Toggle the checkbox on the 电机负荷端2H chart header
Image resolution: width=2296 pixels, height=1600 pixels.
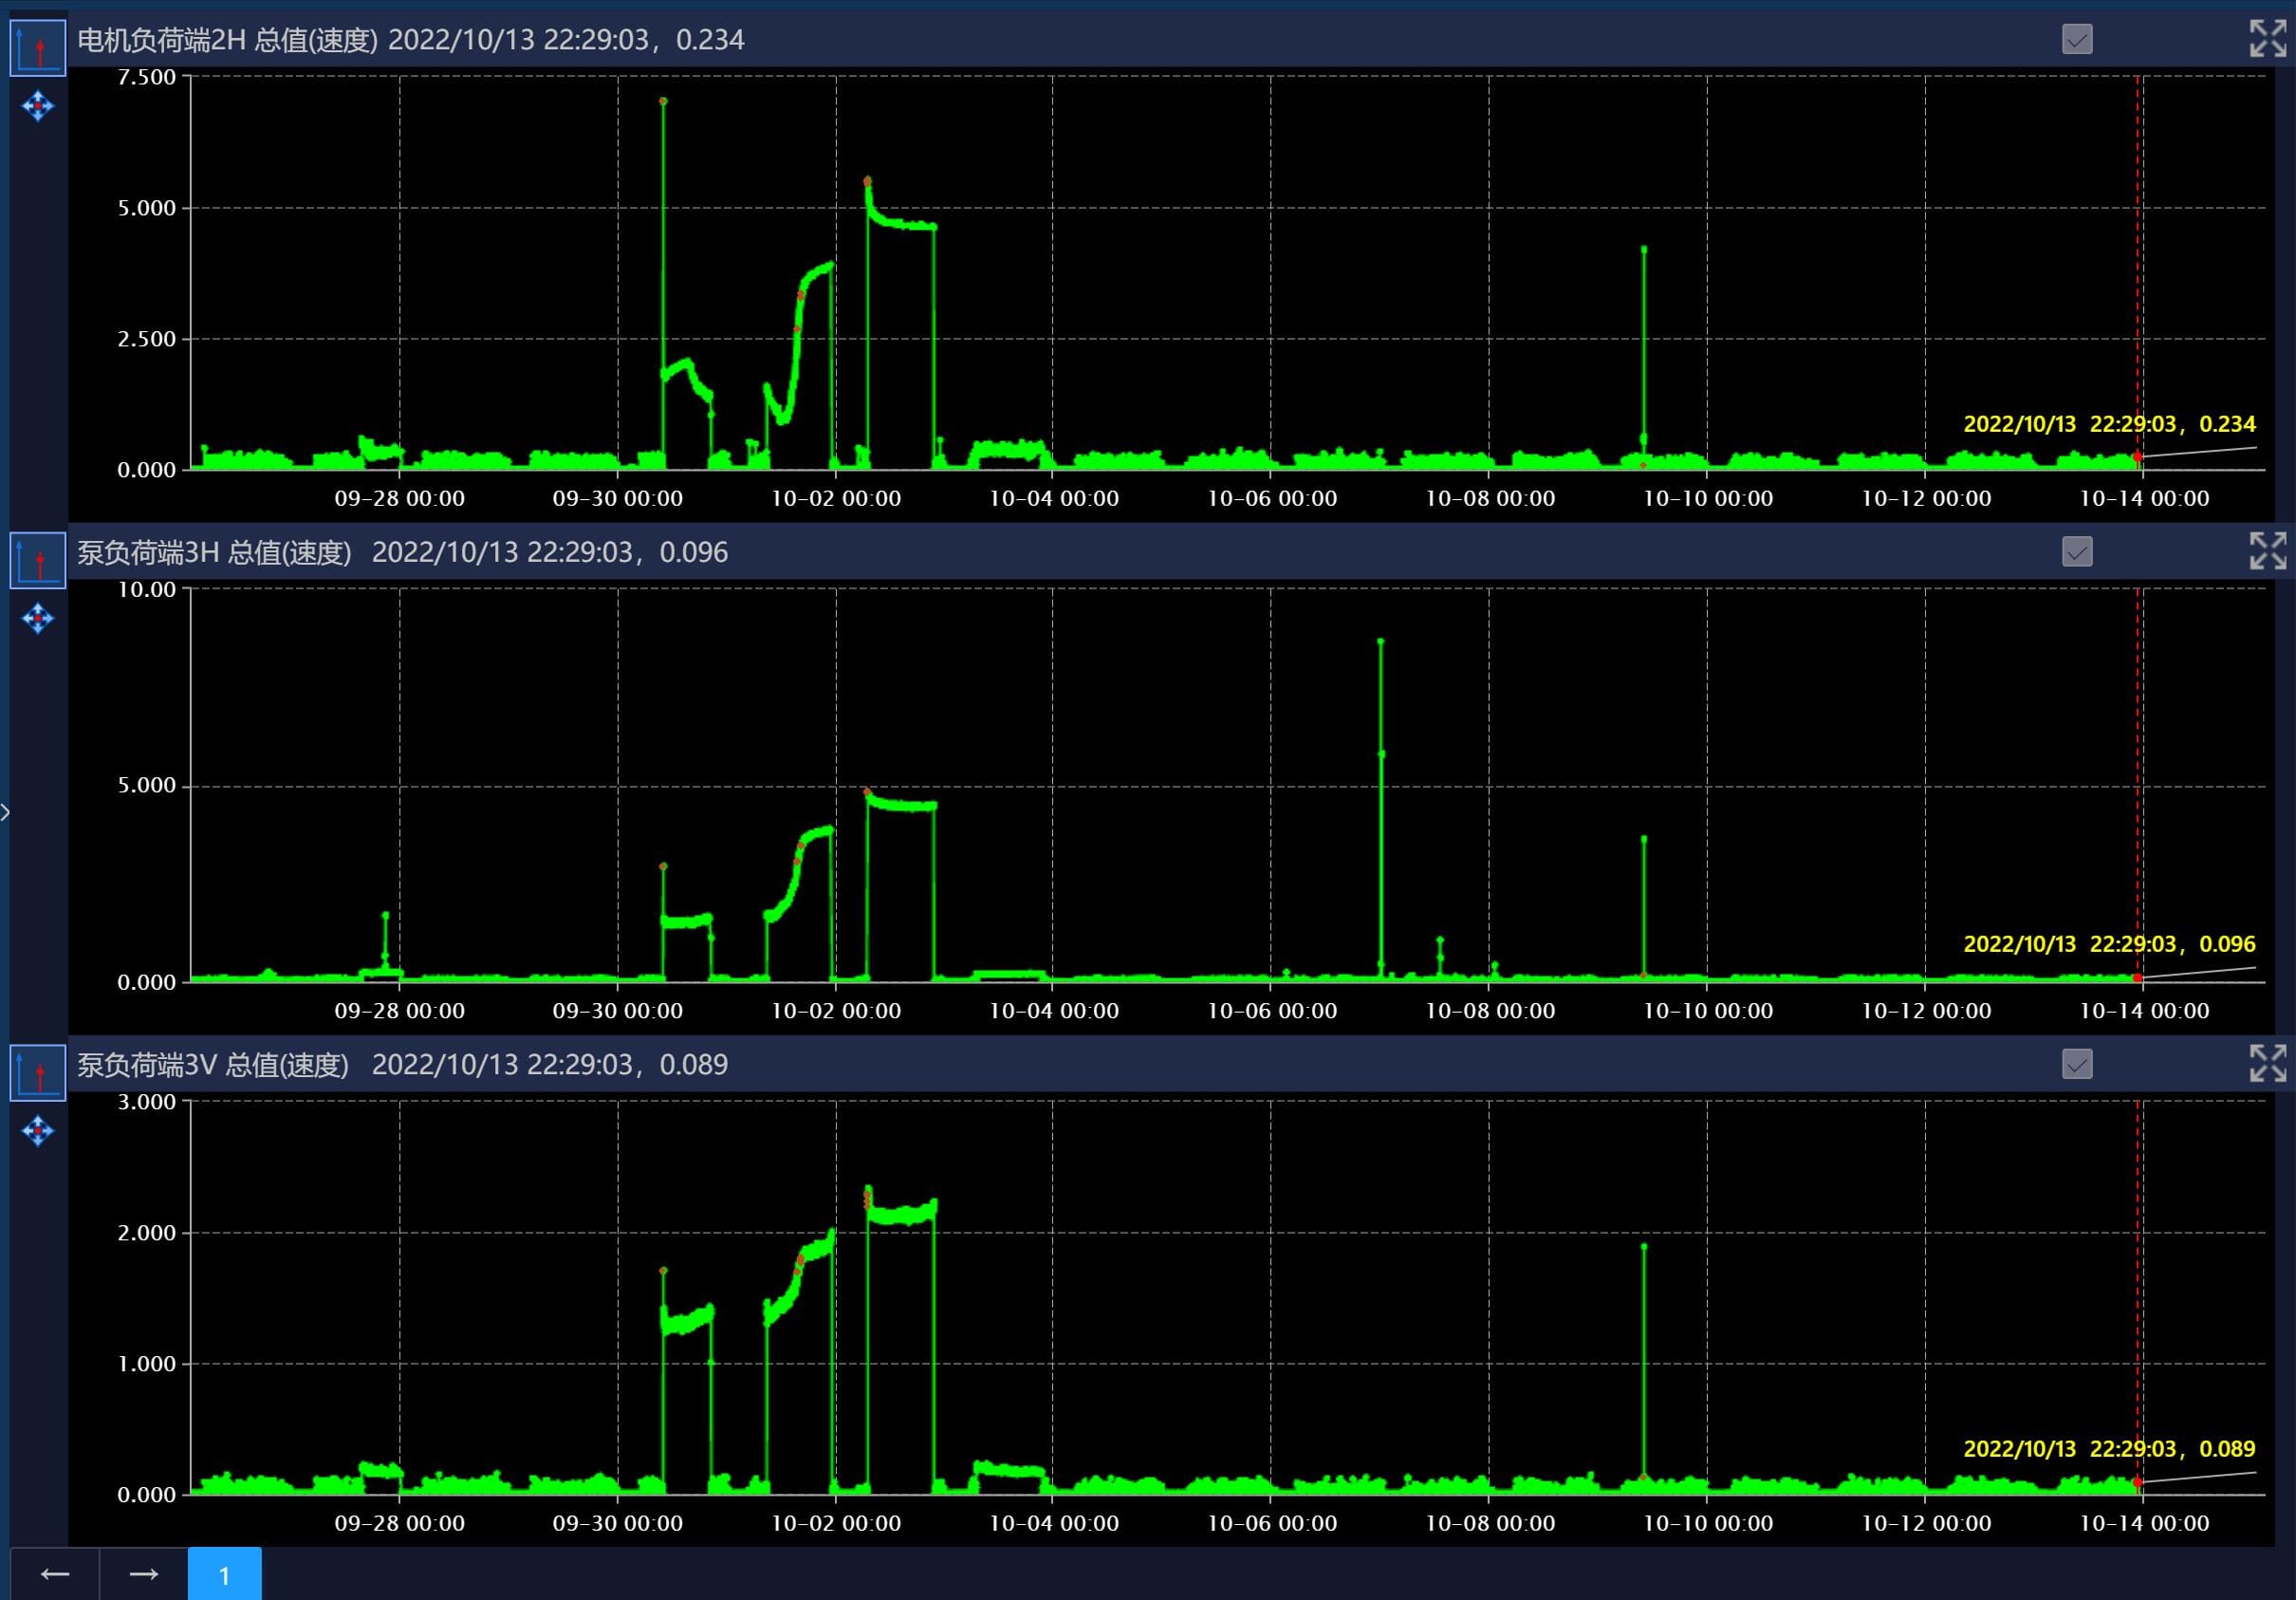2077,39
